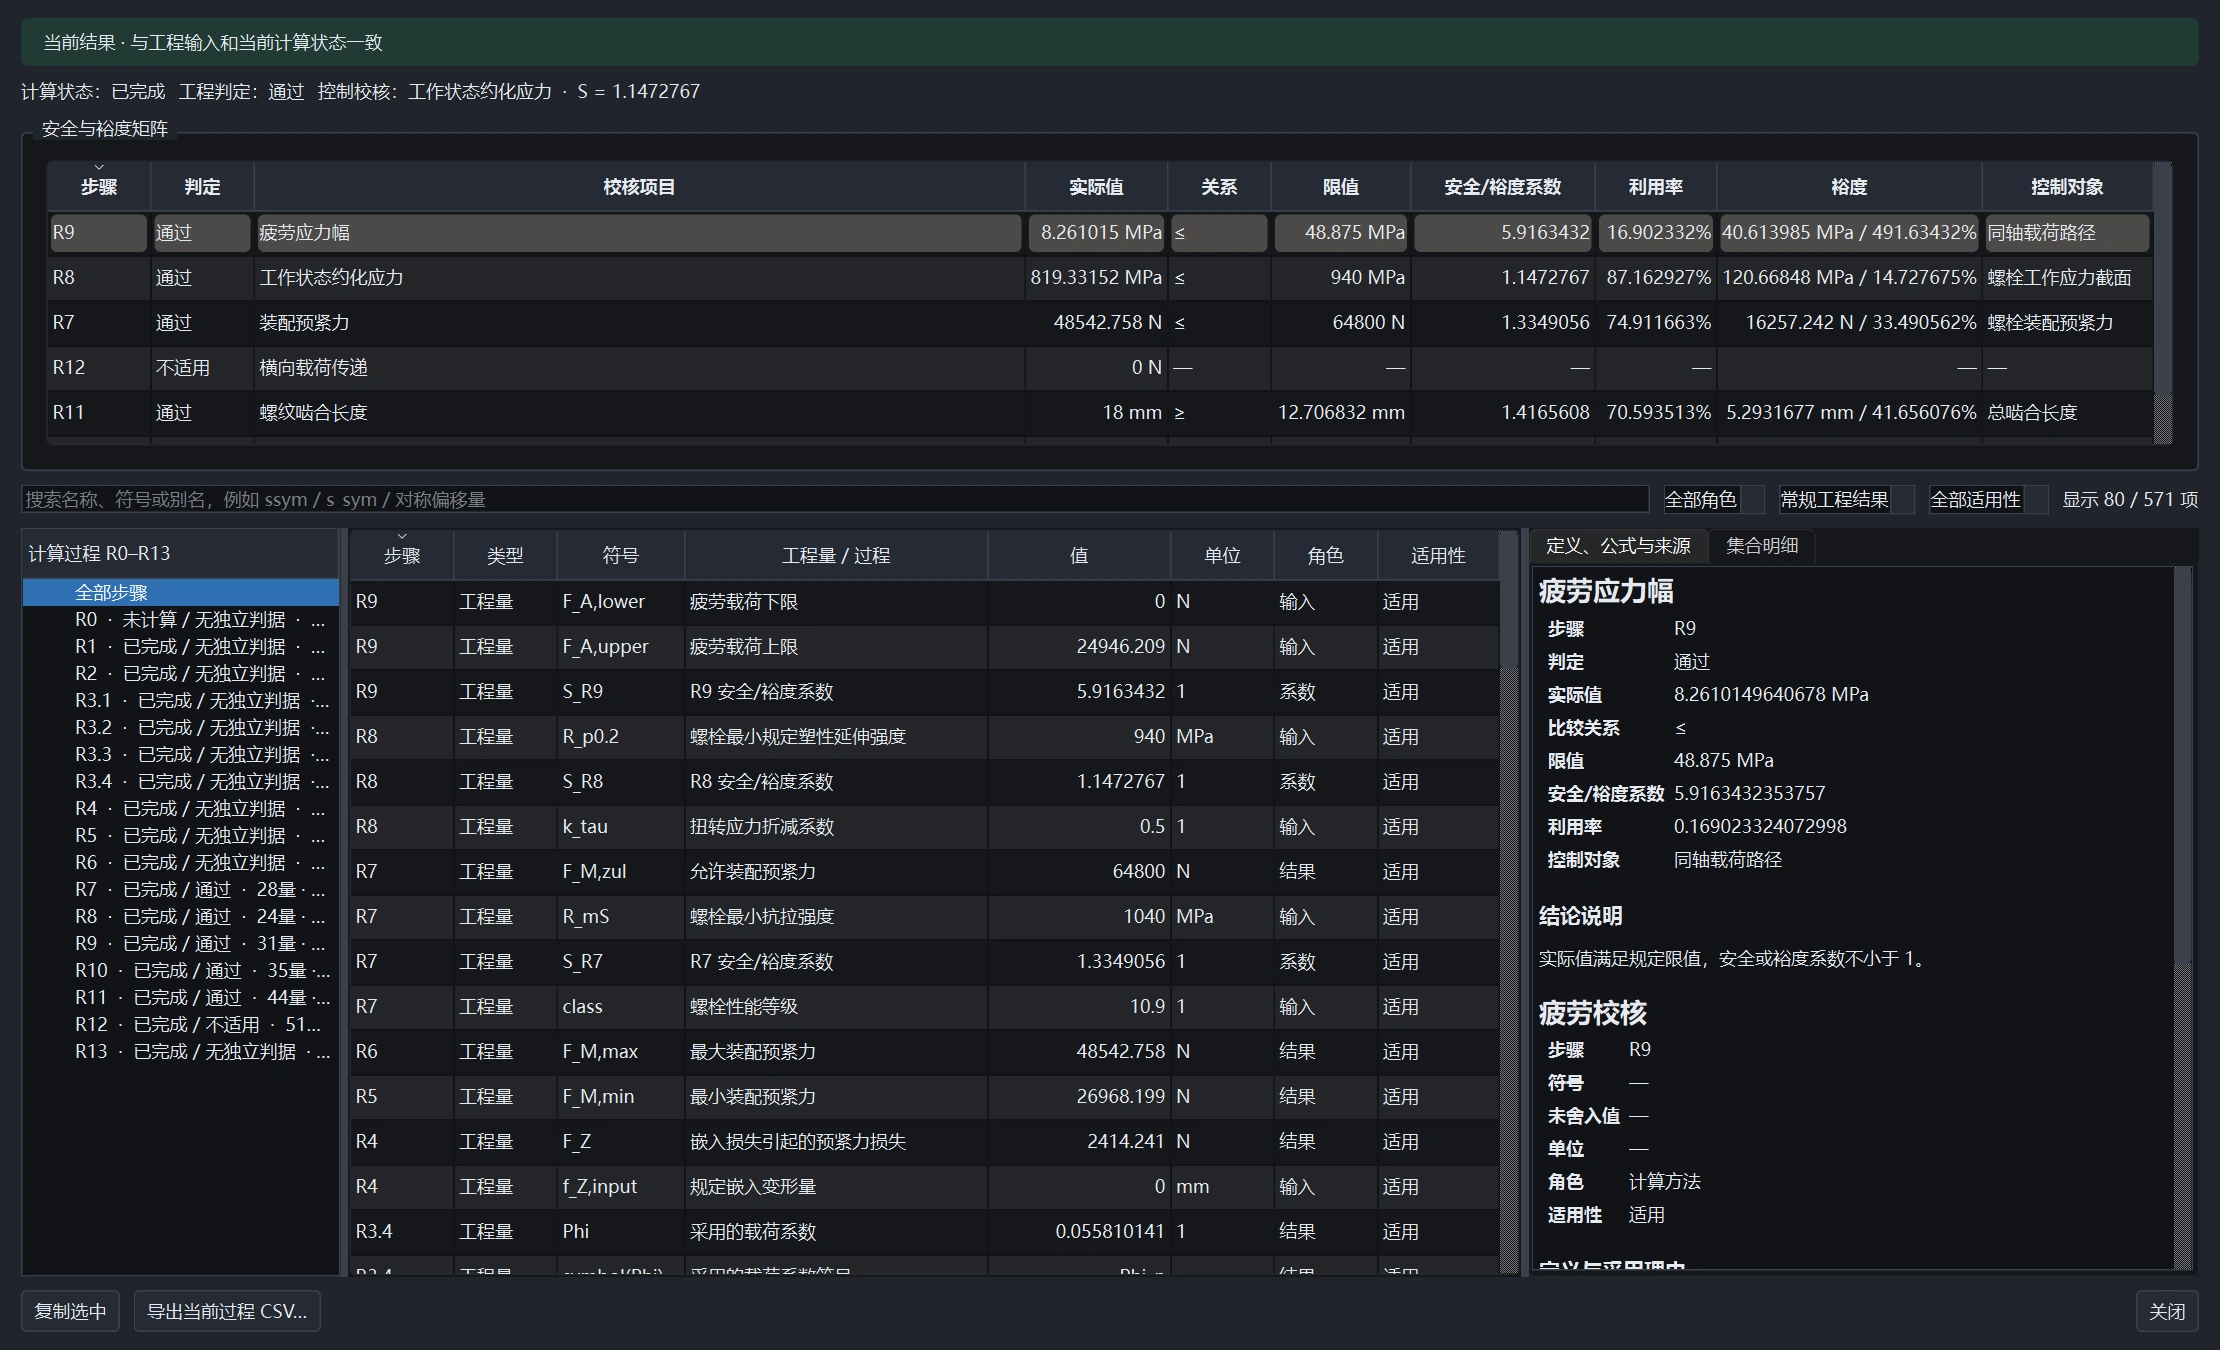Select the R_p0.2 row in quantity table
This screenshot has height=1350, width=2220.
[925, 737]
